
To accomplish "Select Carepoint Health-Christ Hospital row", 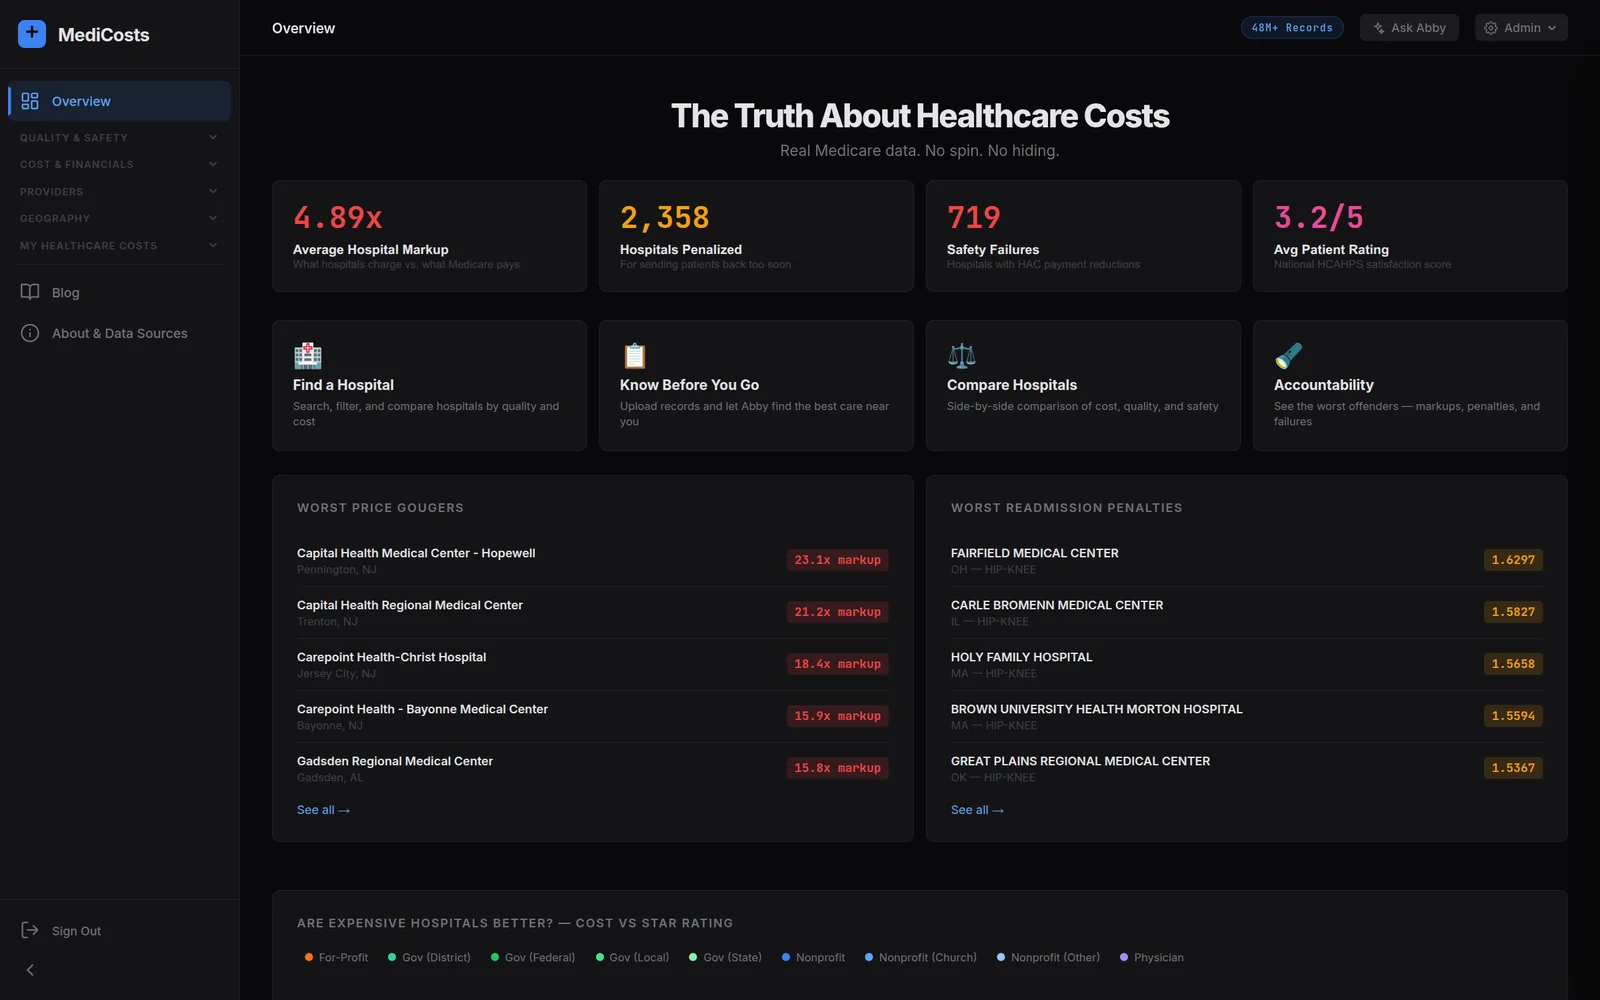I will [x=592, y=664].
